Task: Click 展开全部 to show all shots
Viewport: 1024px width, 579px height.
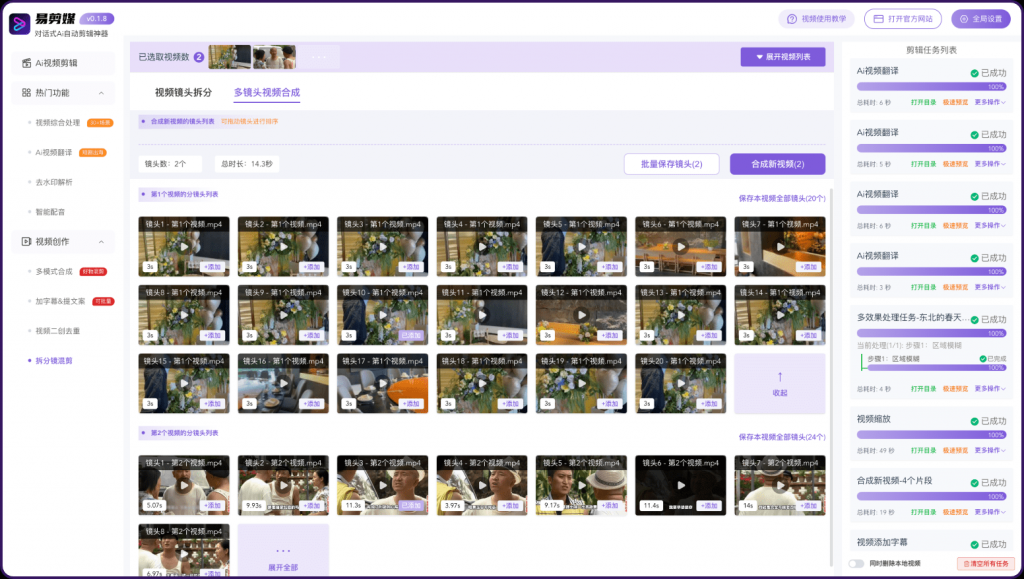Action: (283, 558)
